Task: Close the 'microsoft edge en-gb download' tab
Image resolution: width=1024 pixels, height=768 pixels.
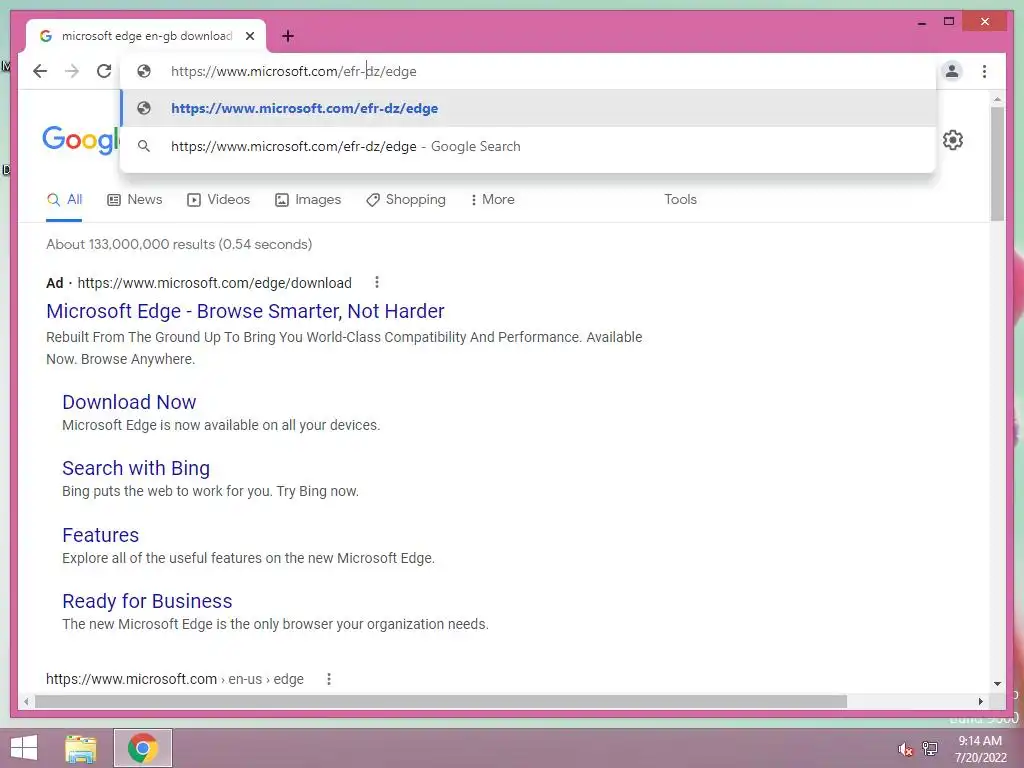Action: [x=250, y=36]
